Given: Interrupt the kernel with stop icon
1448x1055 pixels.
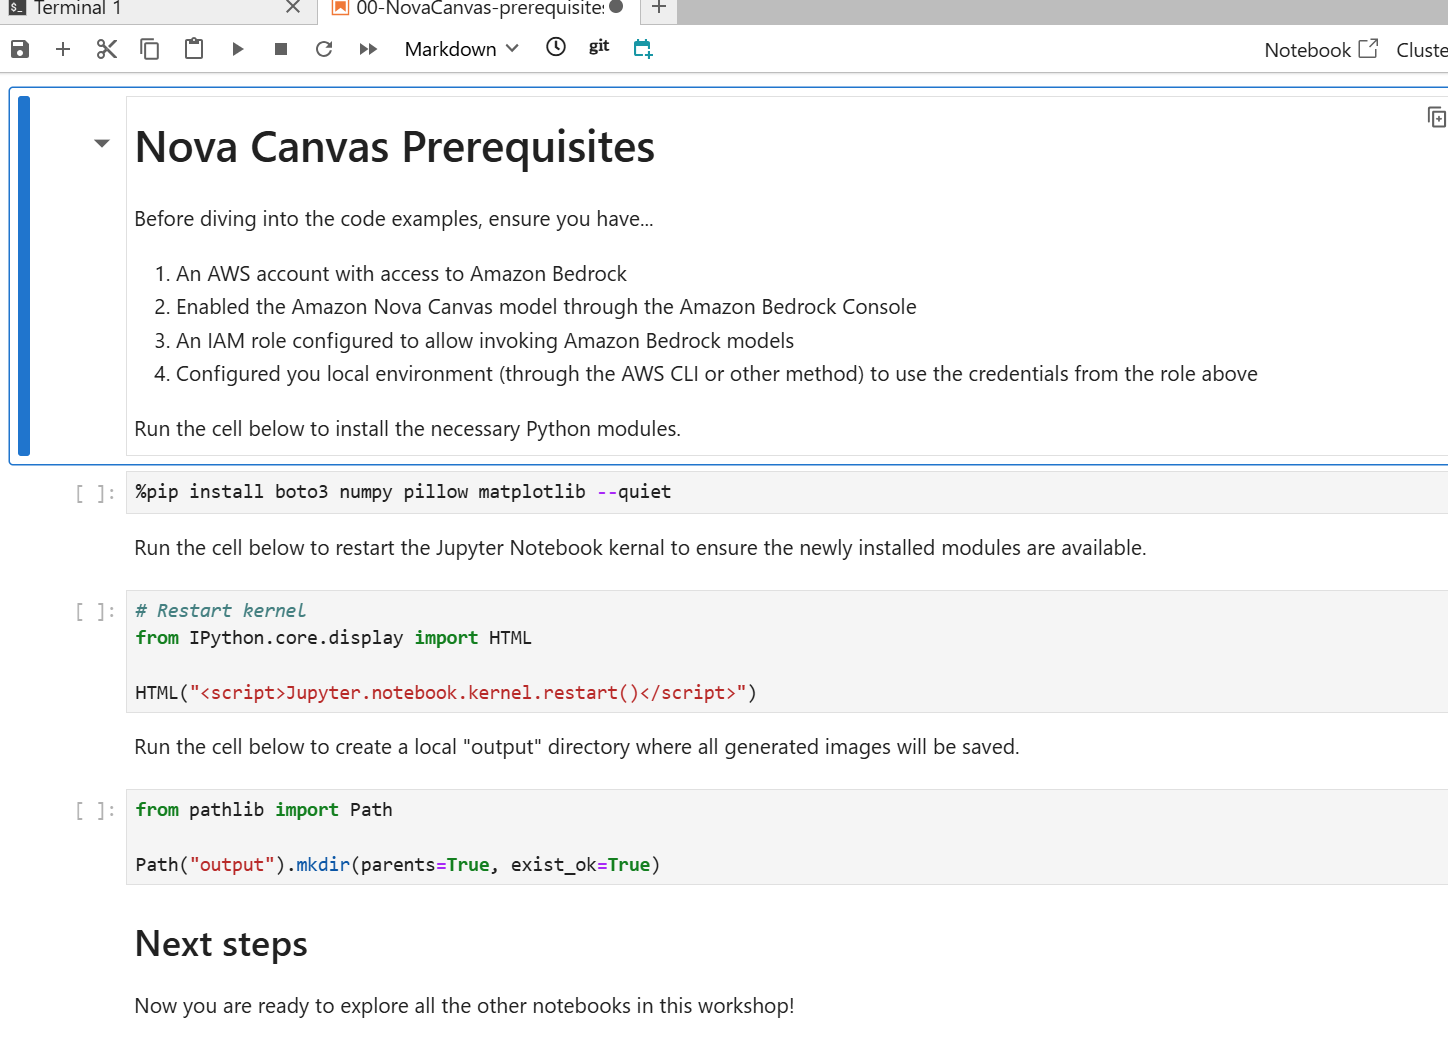Looking at the screenshot, I should tap(281, 49).
